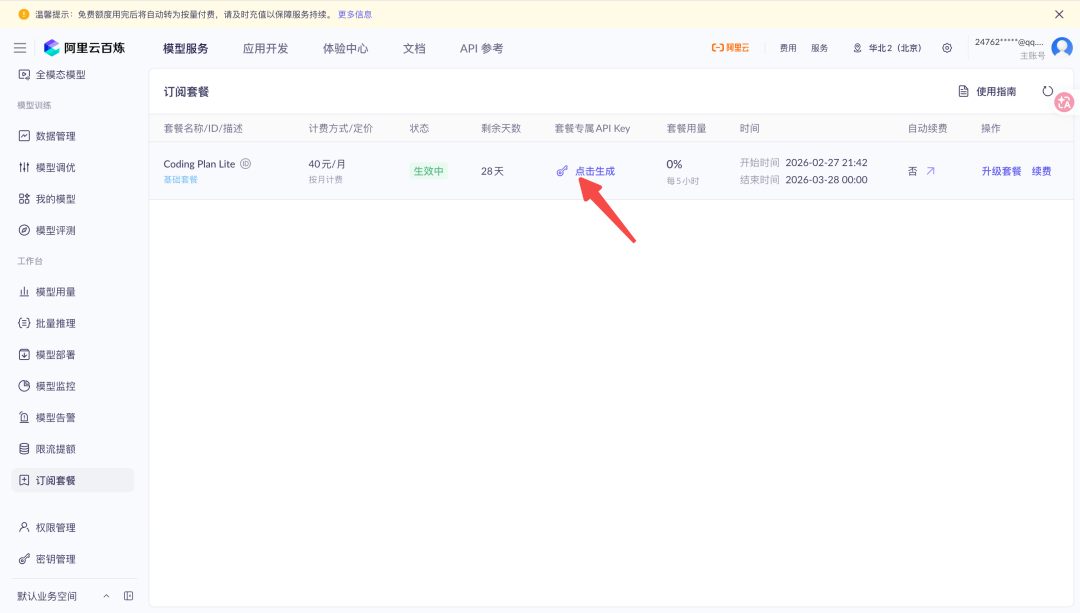
Task: Click the settings gear in top bar
Action: click(x=947, y=46)
